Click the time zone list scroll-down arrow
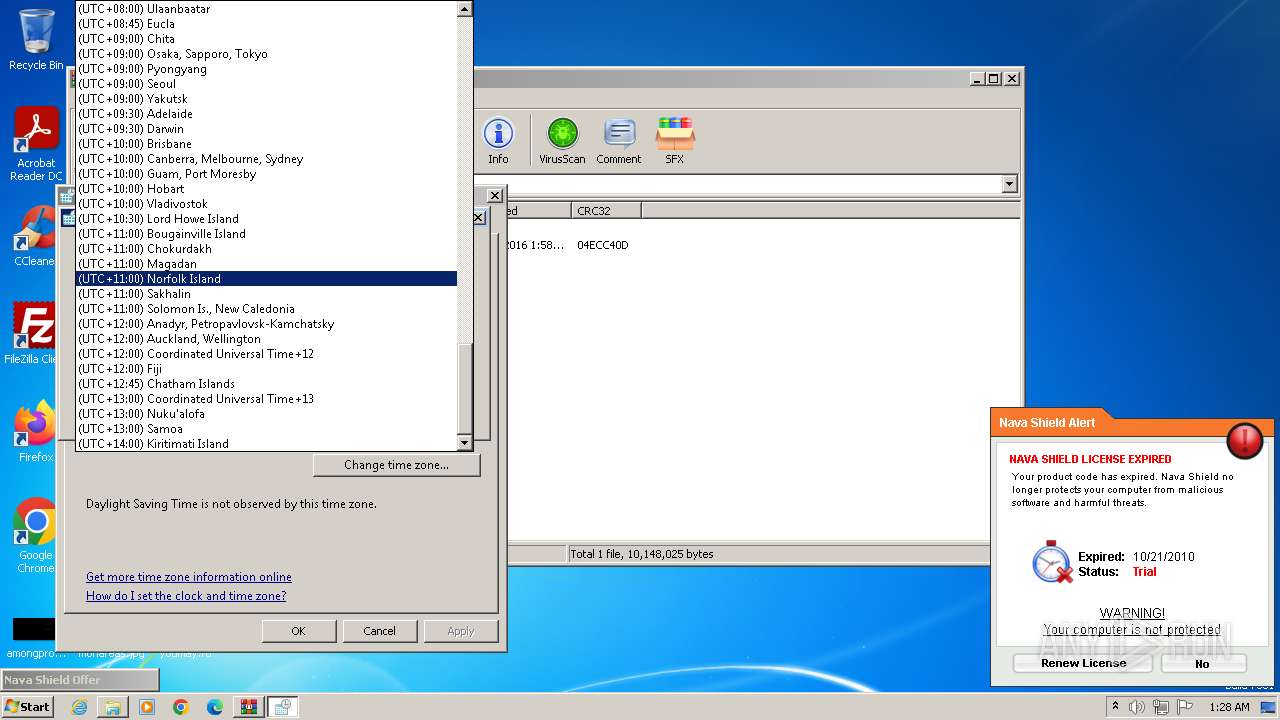Screen dimensions: 1280x720 (464, 443)
